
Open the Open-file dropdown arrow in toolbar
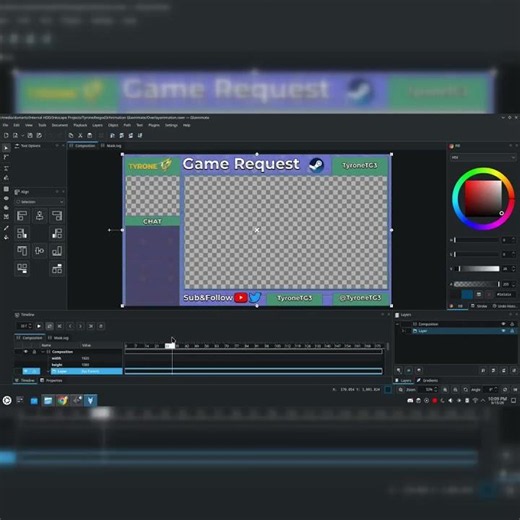point(22,135)
